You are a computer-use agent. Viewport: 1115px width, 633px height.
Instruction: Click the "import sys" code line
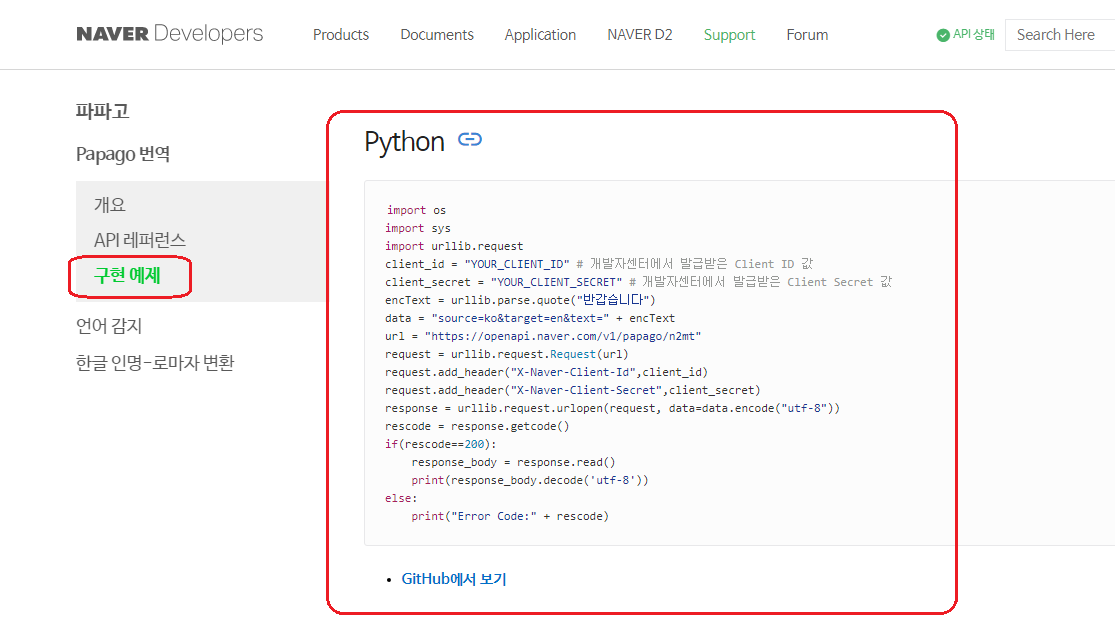(417, 228)
